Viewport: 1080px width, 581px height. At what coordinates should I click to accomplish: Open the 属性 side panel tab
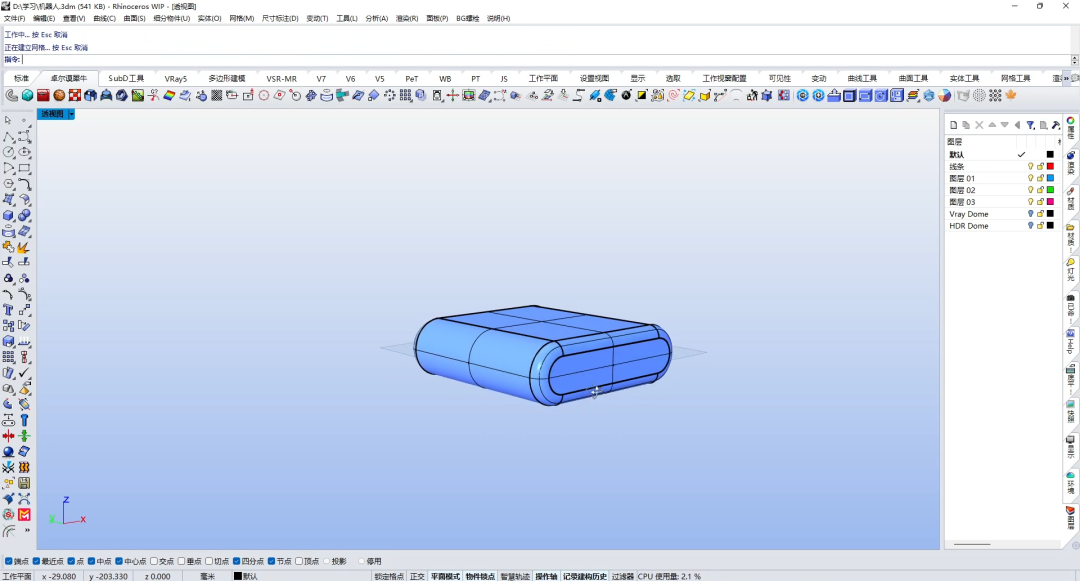(x=1070, y=128)
